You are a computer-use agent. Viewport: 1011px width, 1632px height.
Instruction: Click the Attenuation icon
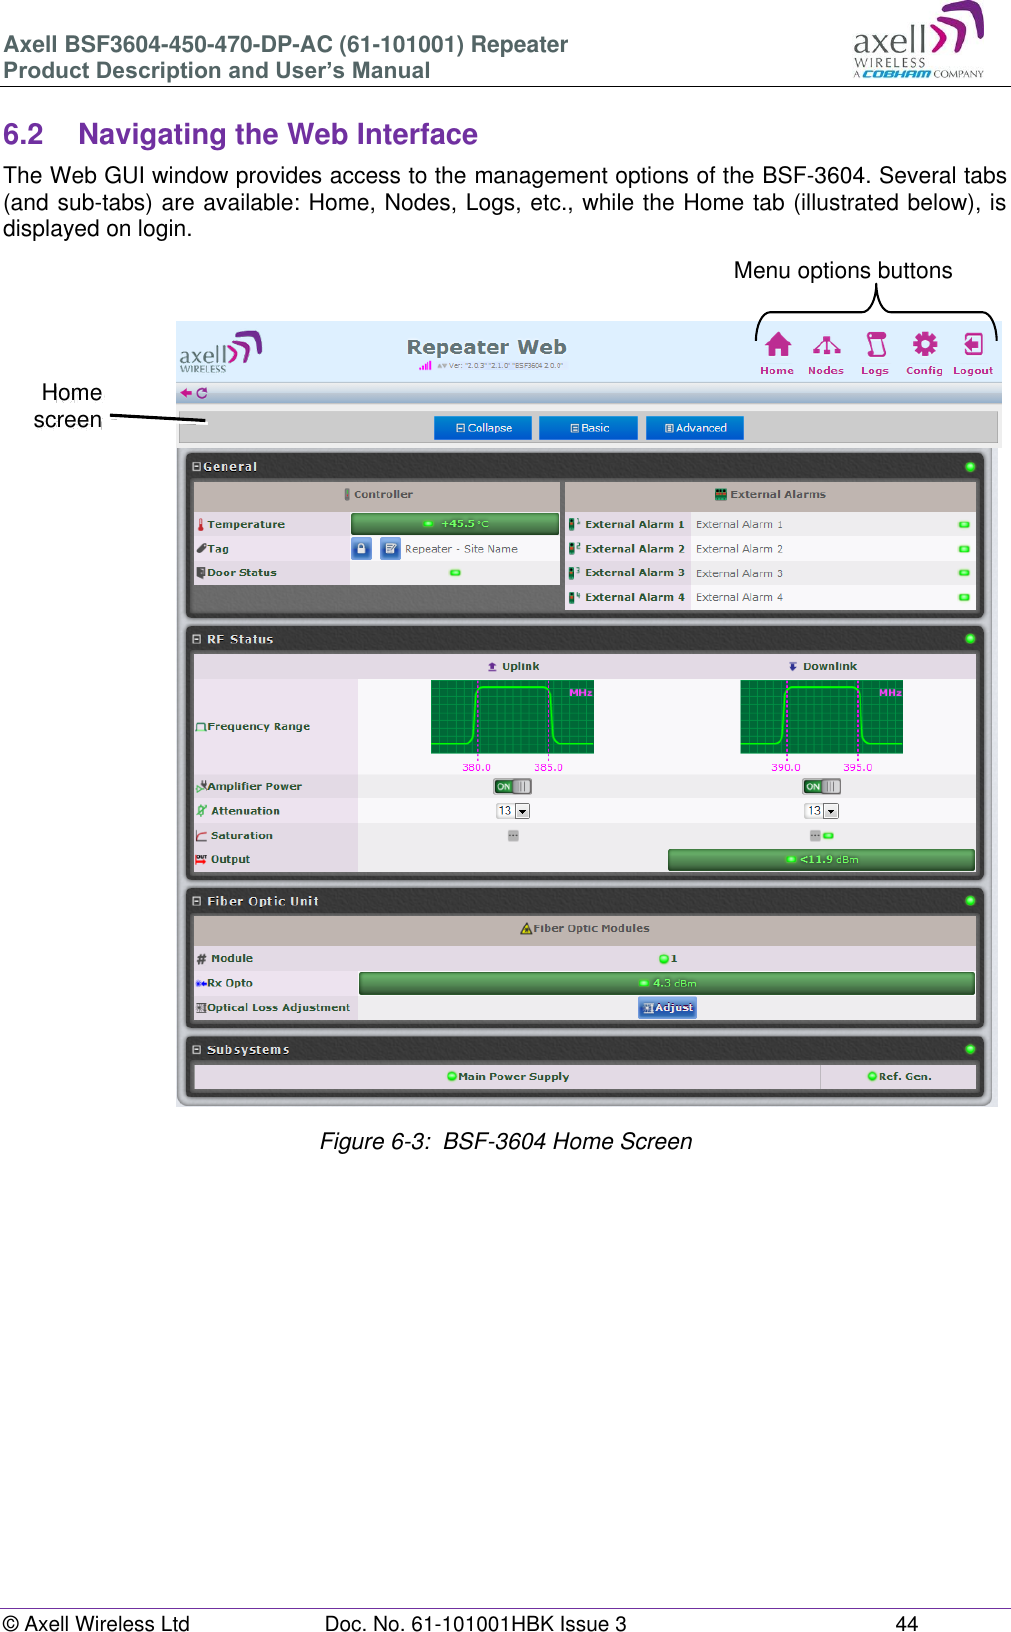click(201, 811)
